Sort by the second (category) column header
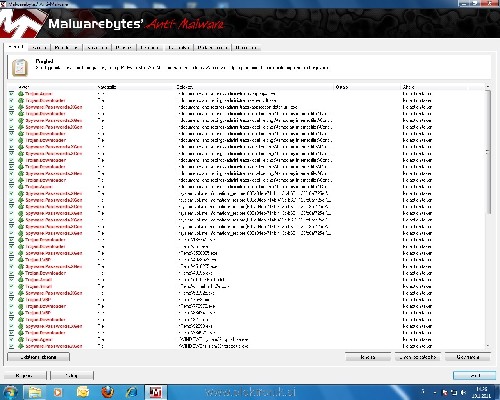The width and height of the screenshot is (500, 400). tap(135, 87)
